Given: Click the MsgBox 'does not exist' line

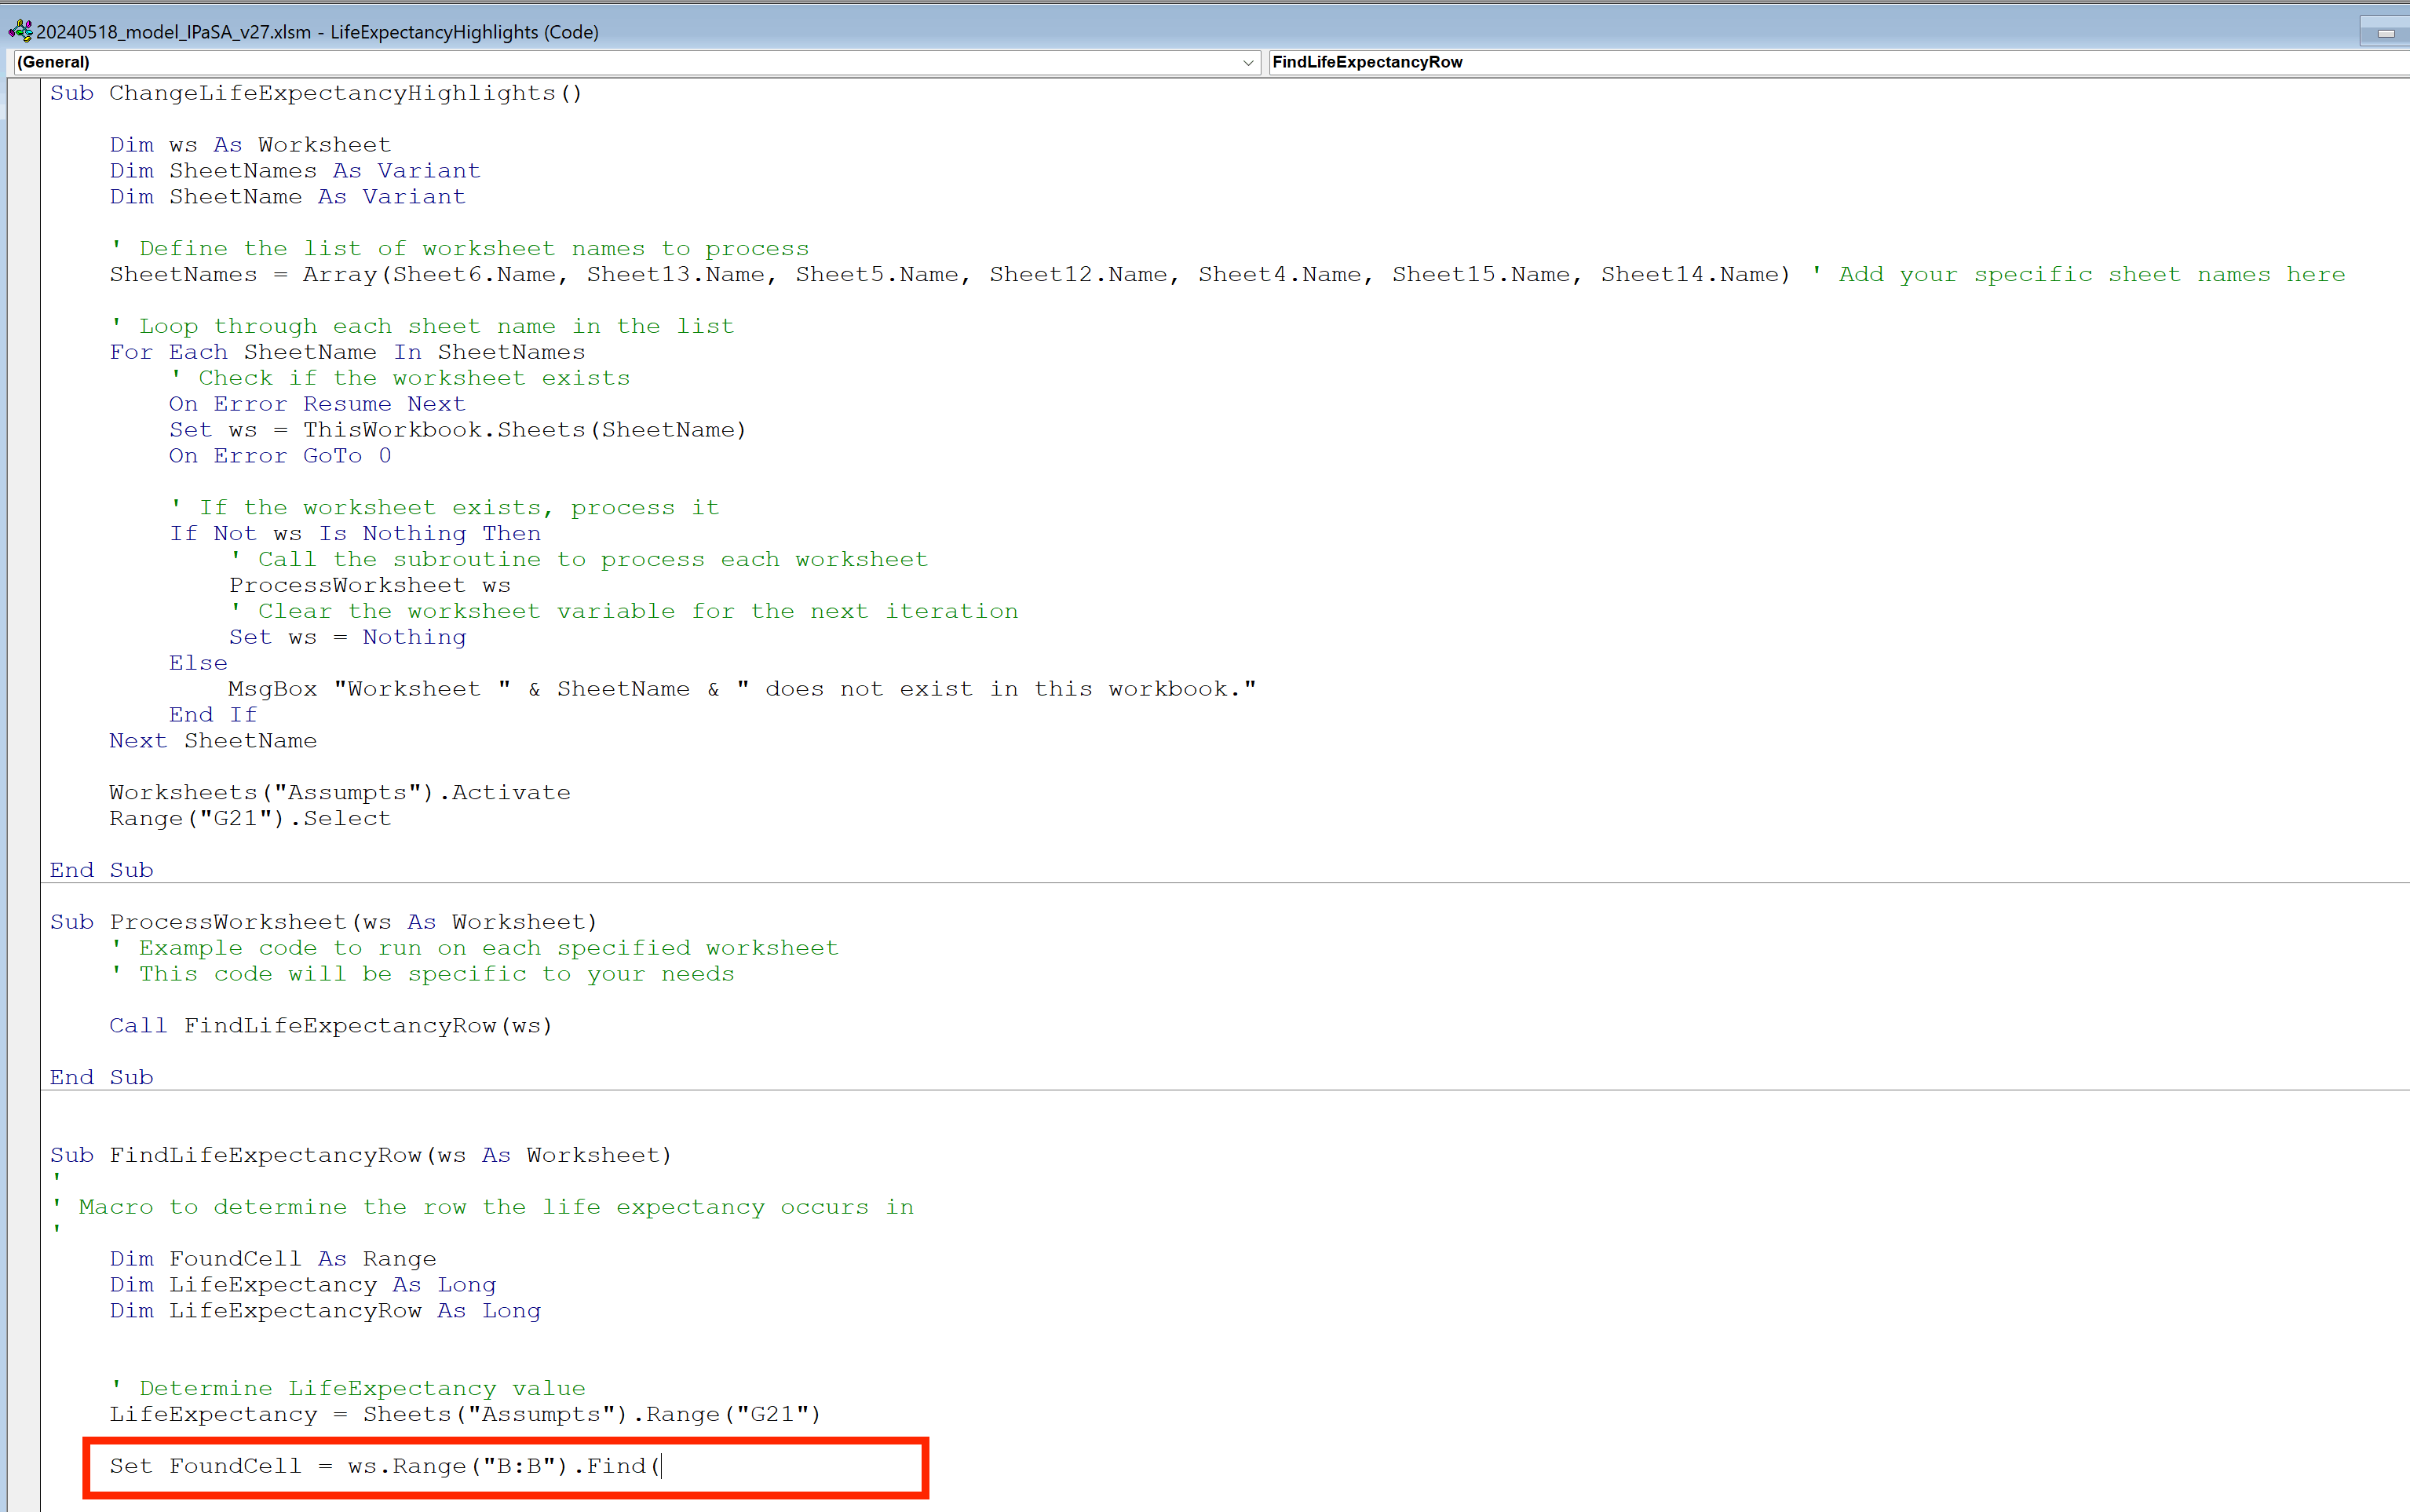Looking at the screenshot, I should (x=741, y=689).
